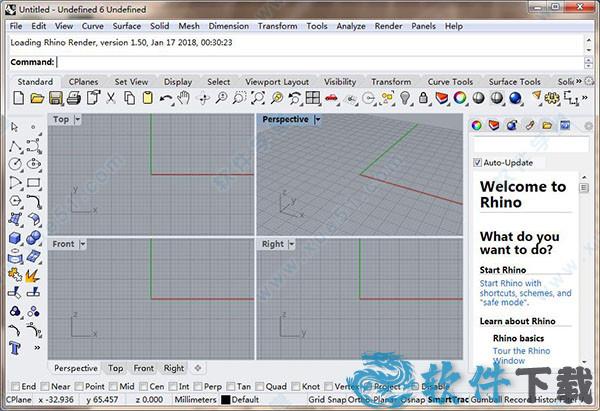This screenshot has width=600, height=411.
Task: Click the red car Set View icon
Action: click(x=331, y=98)
